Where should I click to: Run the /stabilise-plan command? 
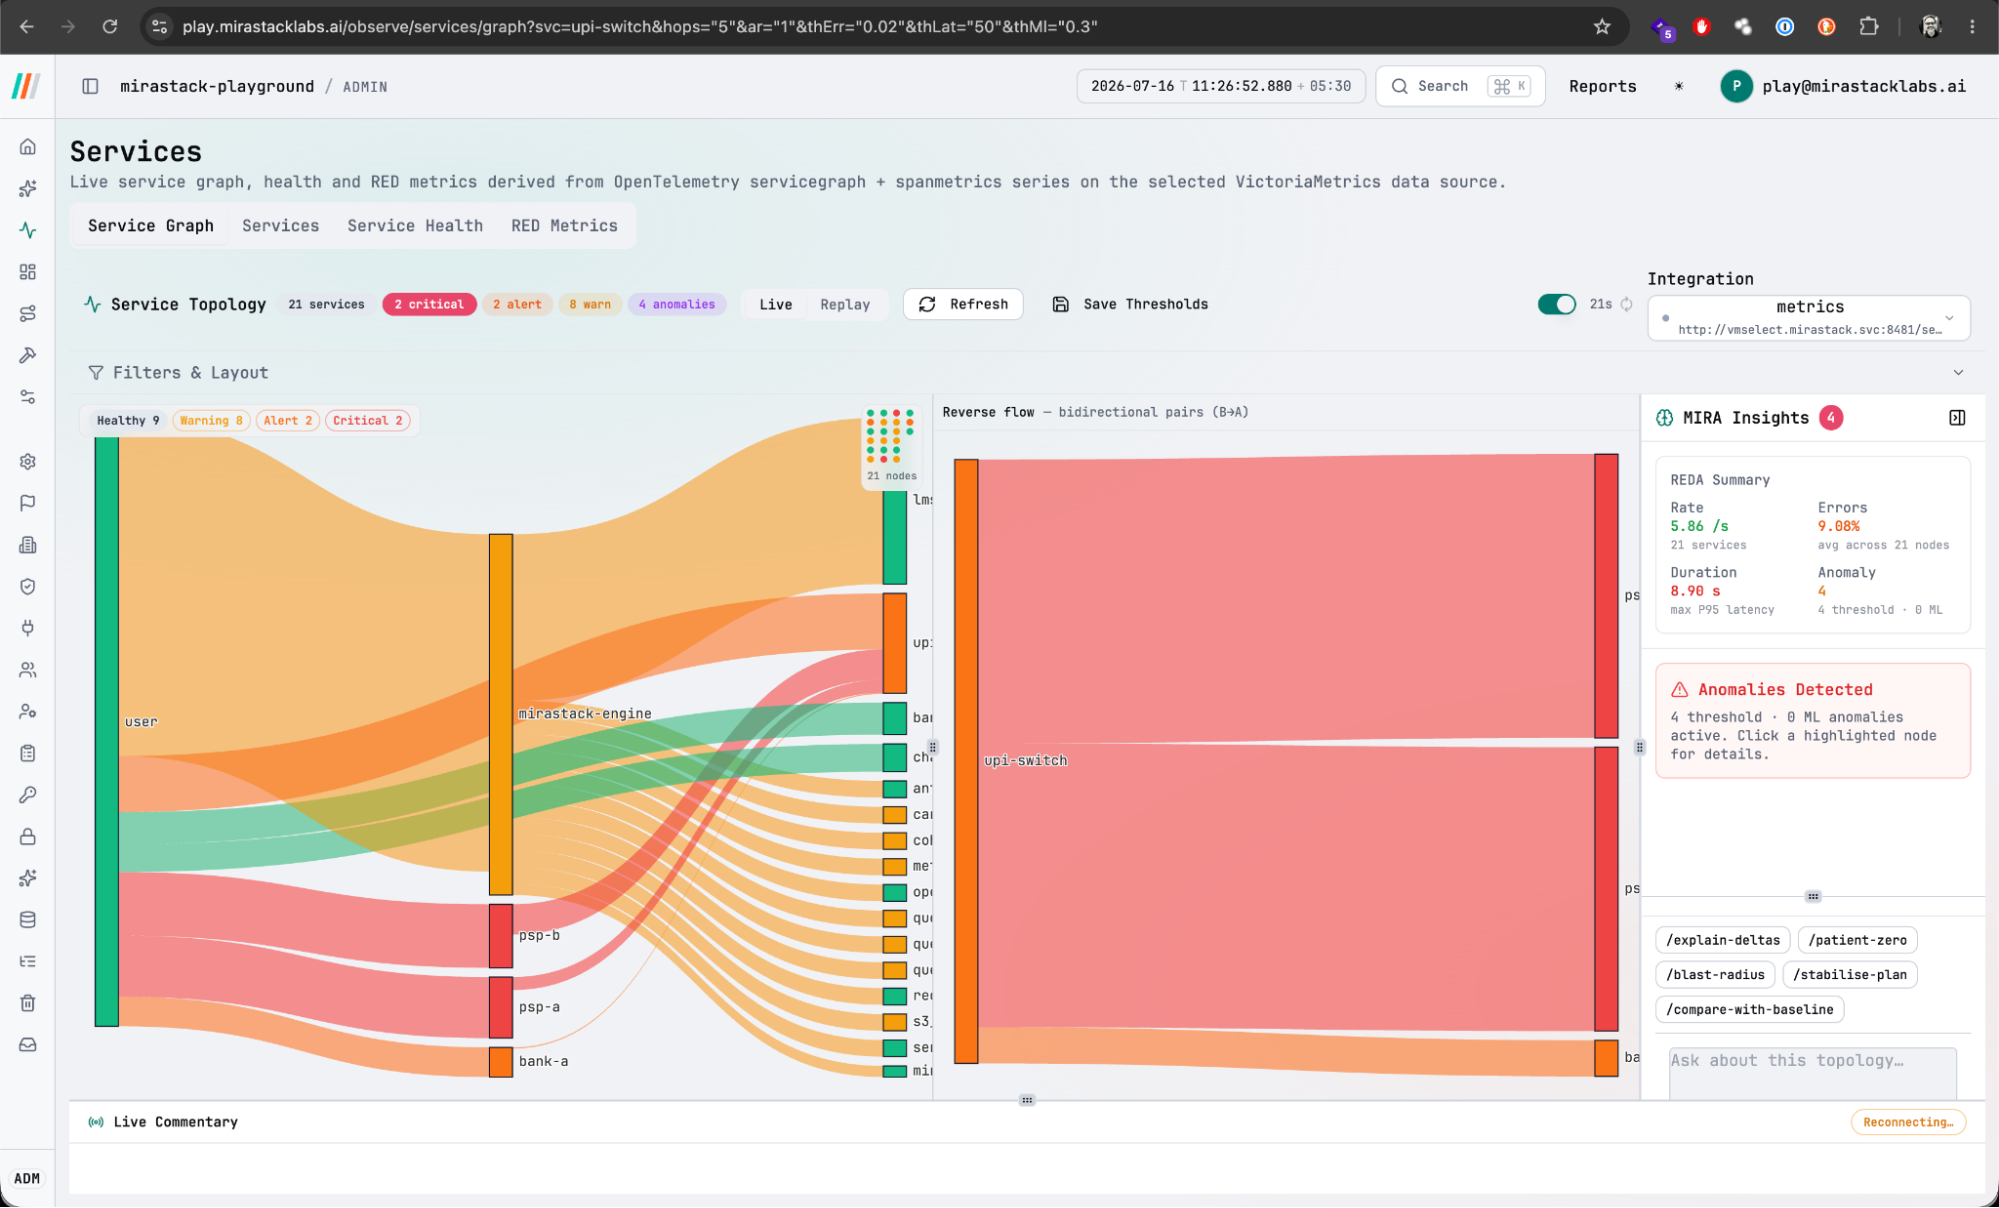pyautogui.click(x=1849, y=975)
